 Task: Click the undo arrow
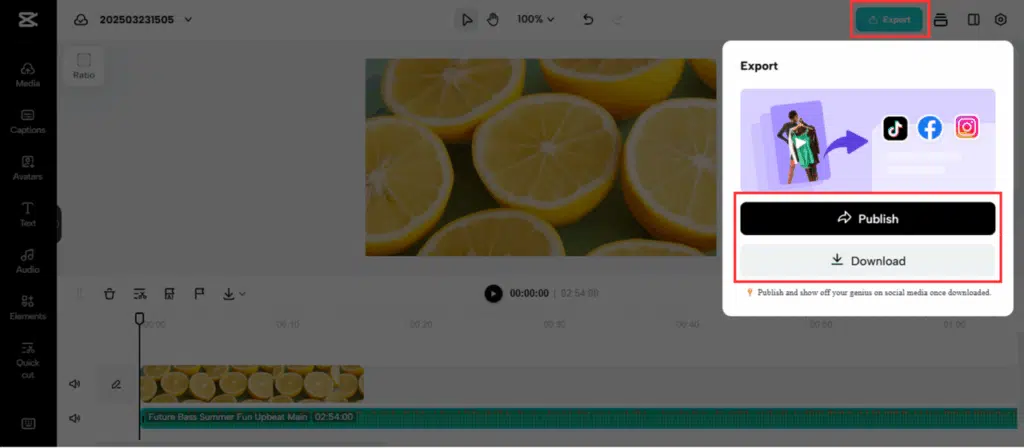coord(588,20)
